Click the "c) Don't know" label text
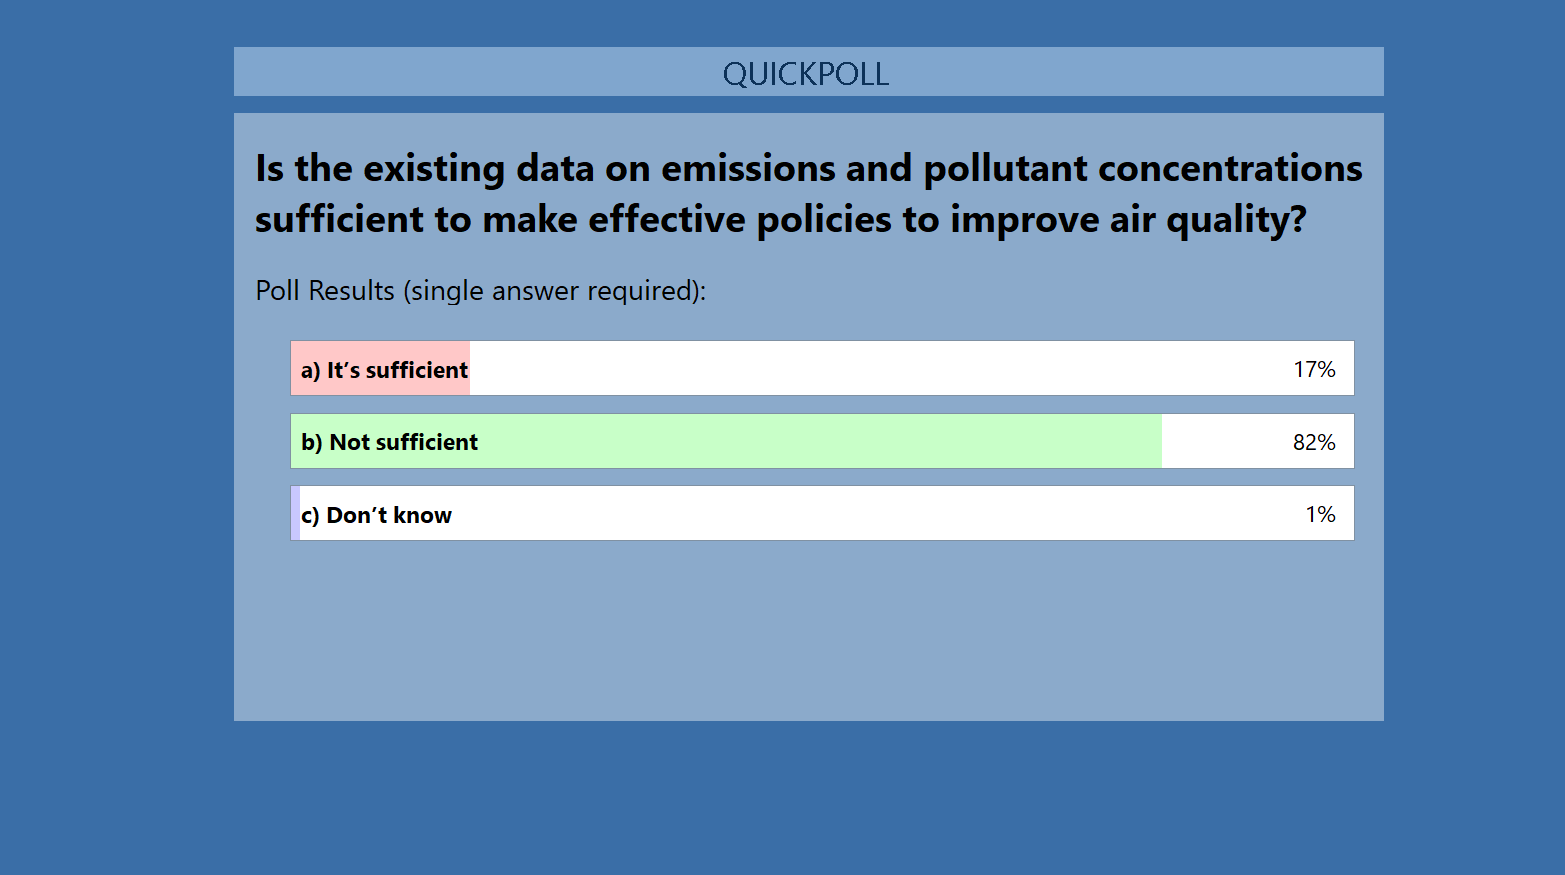The image size is (1565, 875). (376, 515)
